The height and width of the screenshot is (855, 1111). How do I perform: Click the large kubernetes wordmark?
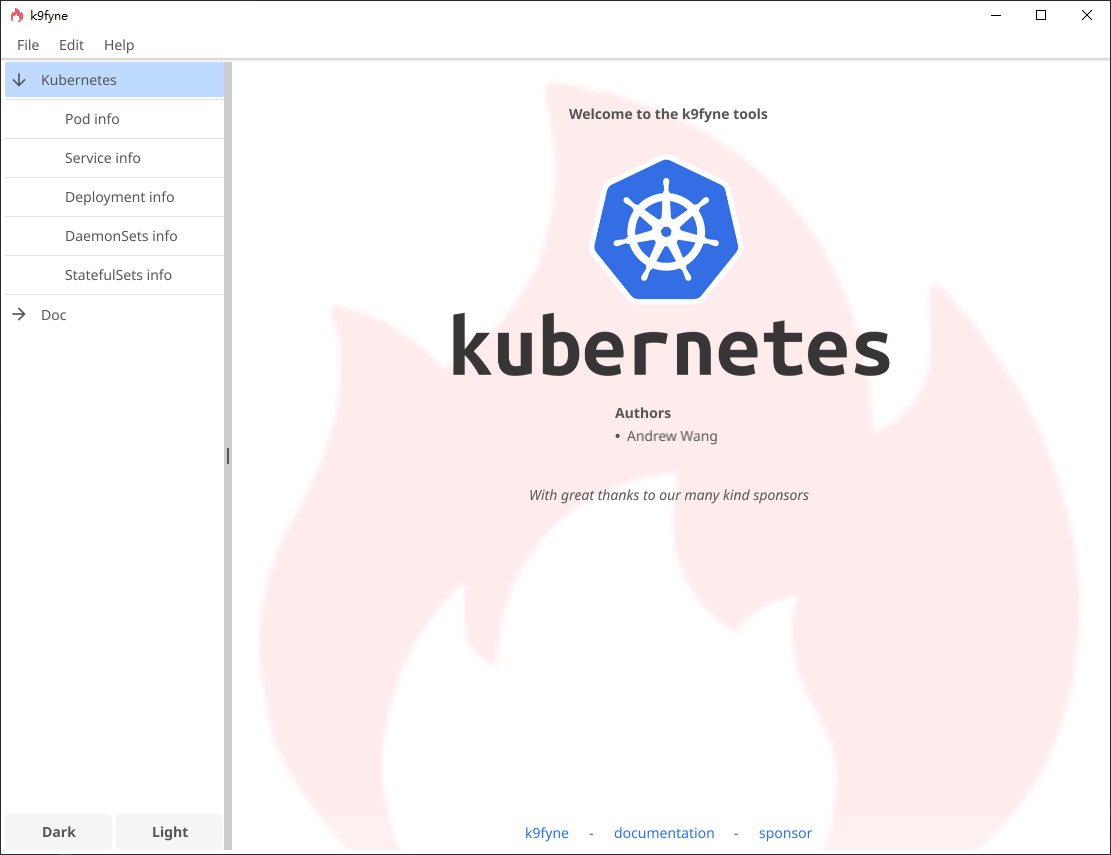[670, 345]
